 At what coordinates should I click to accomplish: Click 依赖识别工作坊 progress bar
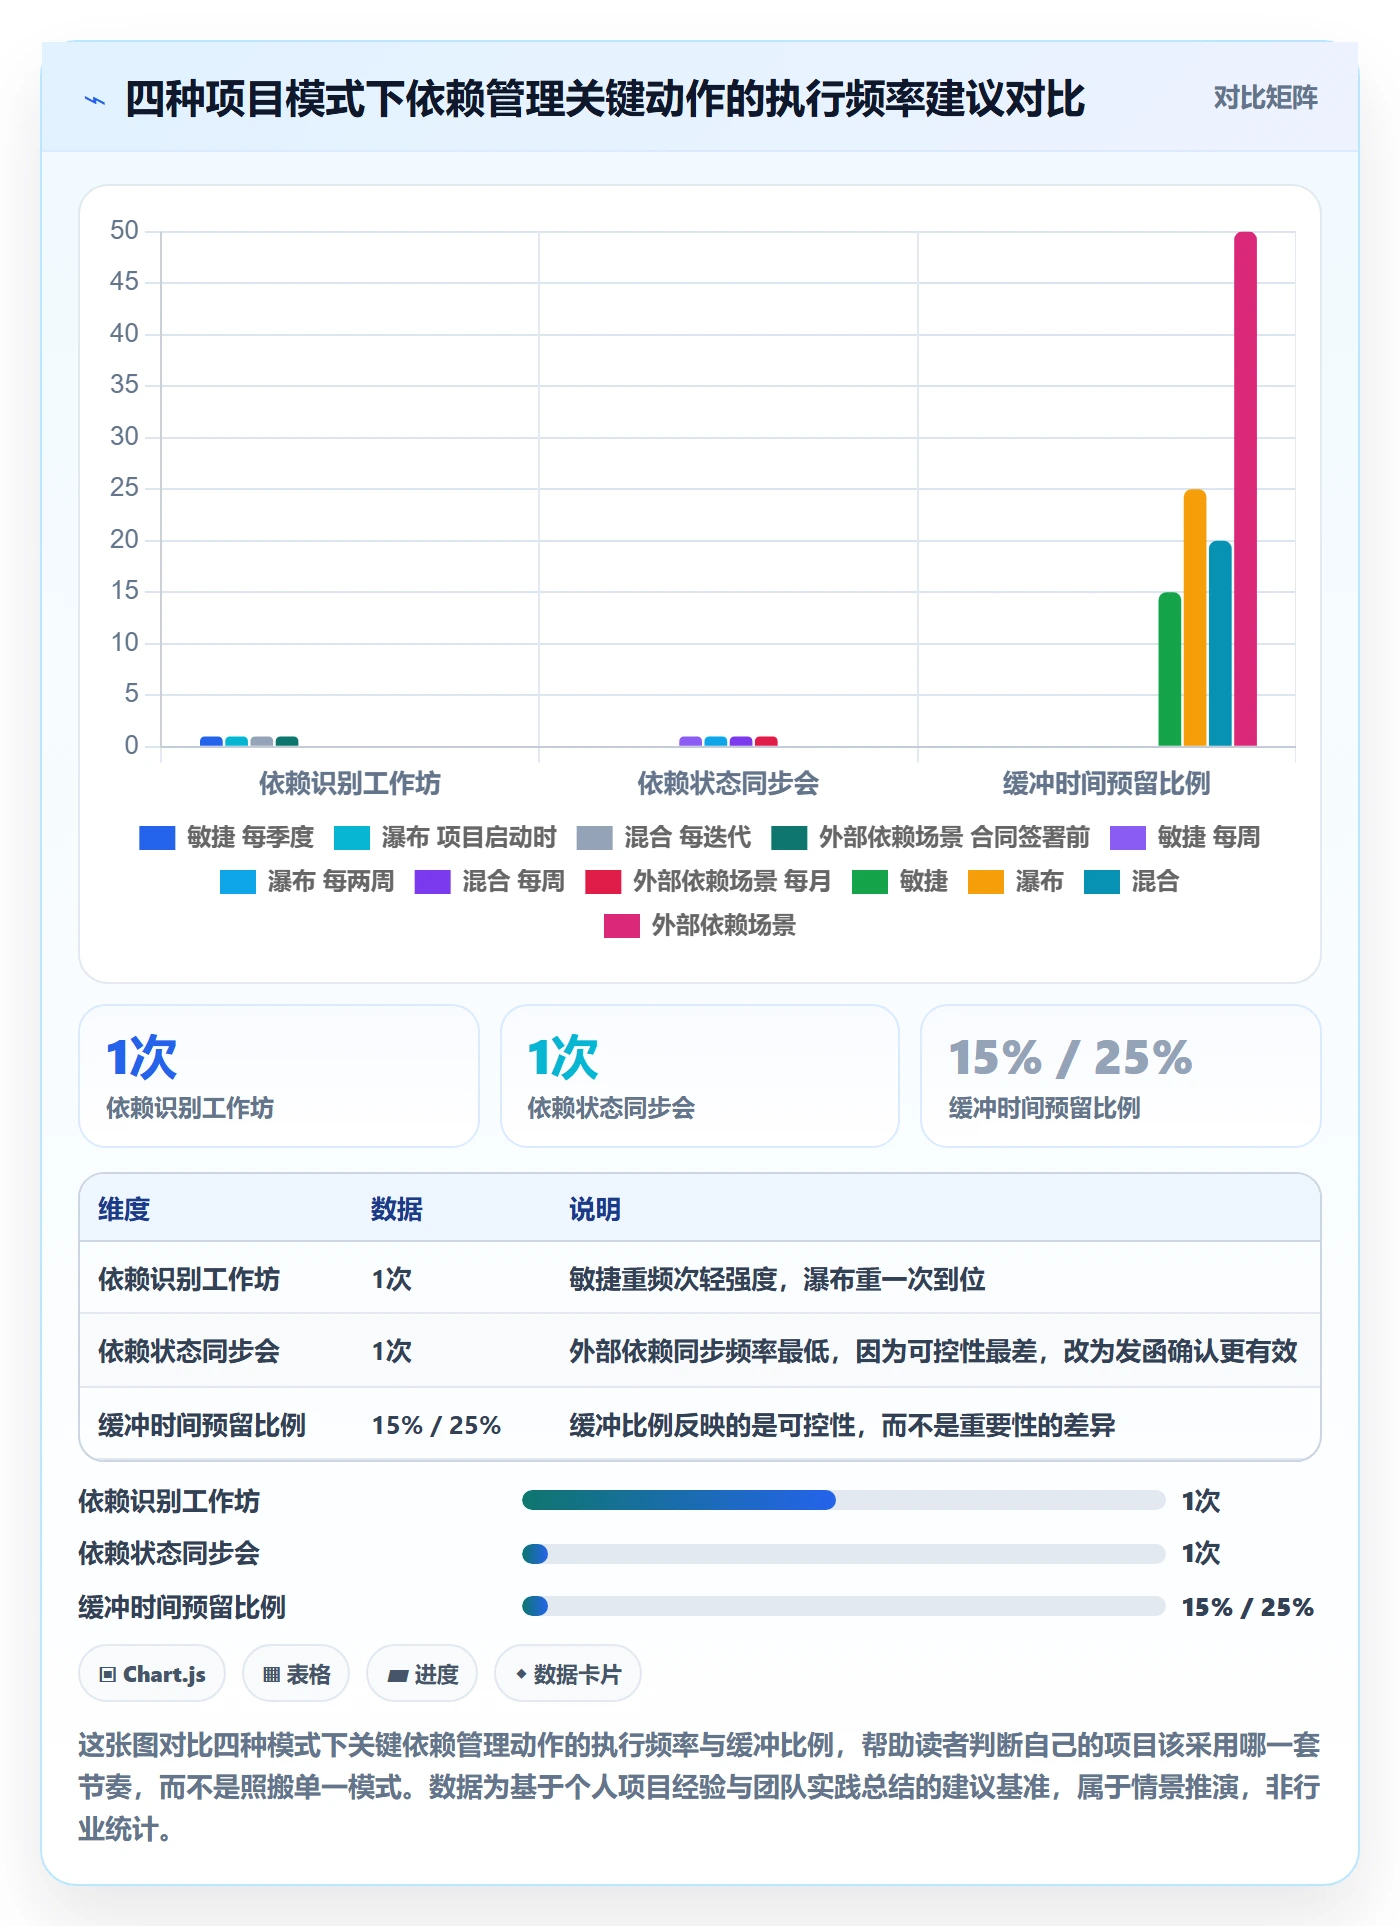click(843, 1500)
